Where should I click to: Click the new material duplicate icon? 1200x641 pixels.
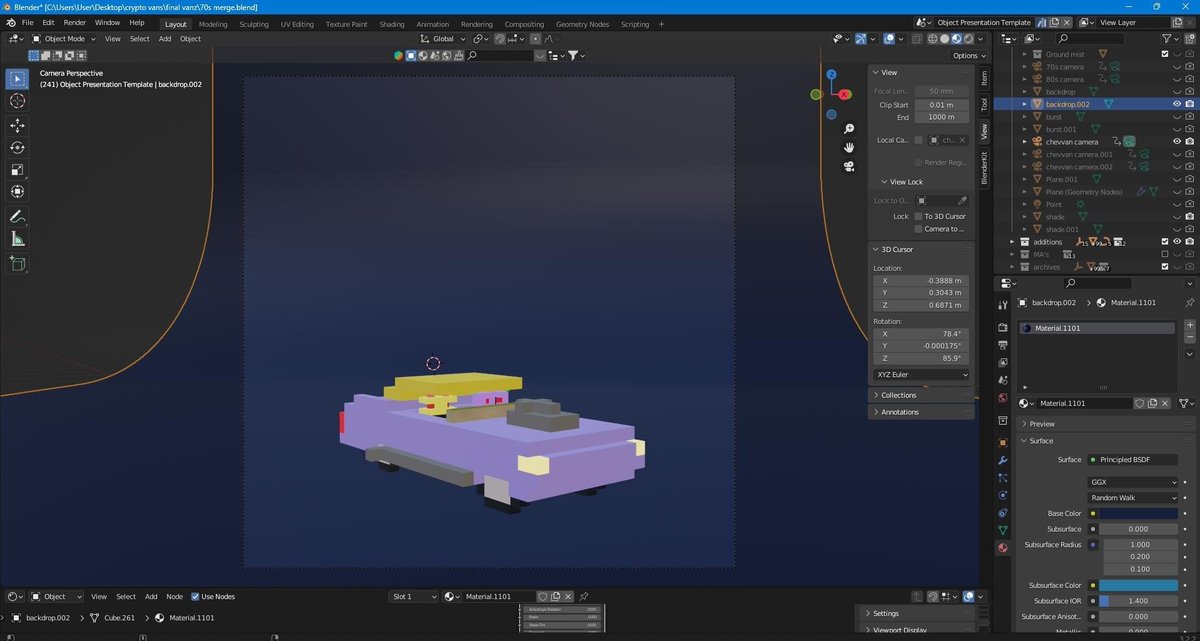(1152, 403)
